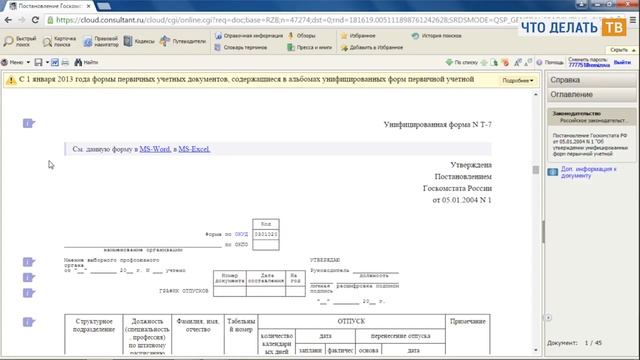640x360 pixels.
Task: Open the Быстрый поиск quick search
Action: (20, 41)
